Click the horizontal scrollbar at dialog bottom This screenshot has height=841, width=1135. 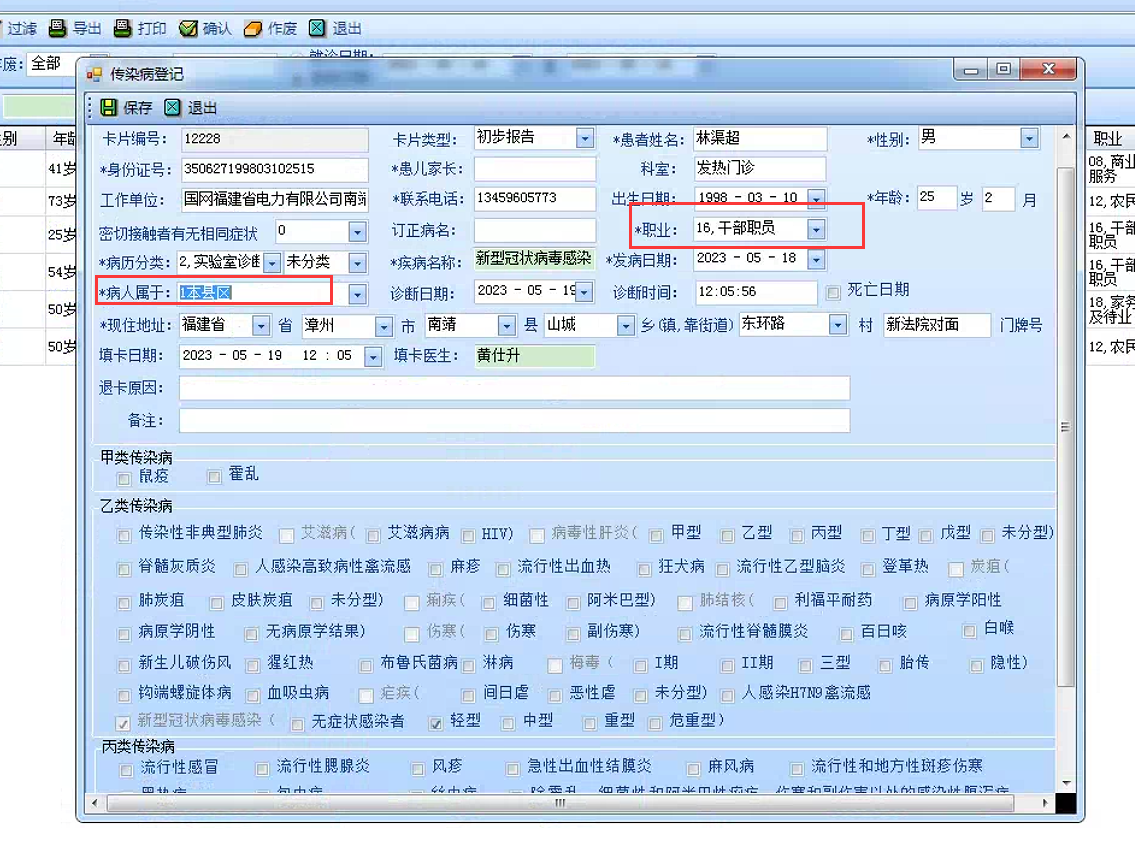[560, 803]
